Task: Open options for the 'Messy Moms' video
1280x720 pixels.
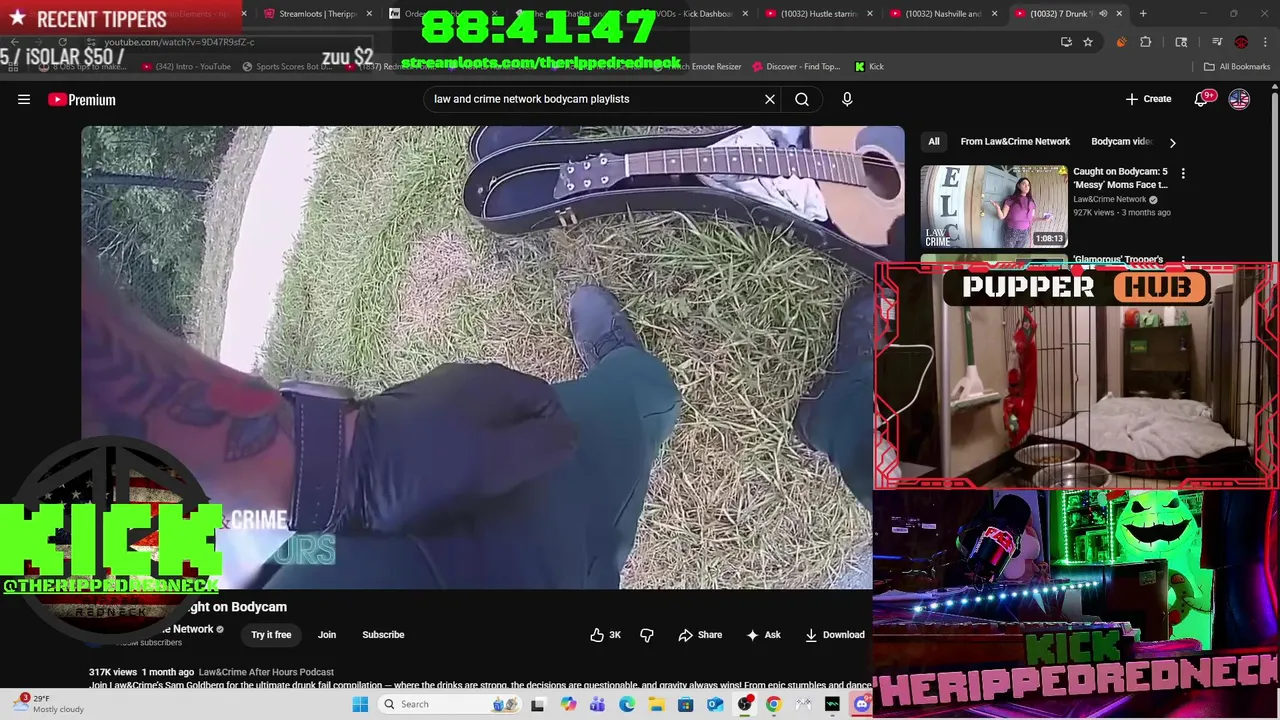Action: click(x=1183, y=173)
